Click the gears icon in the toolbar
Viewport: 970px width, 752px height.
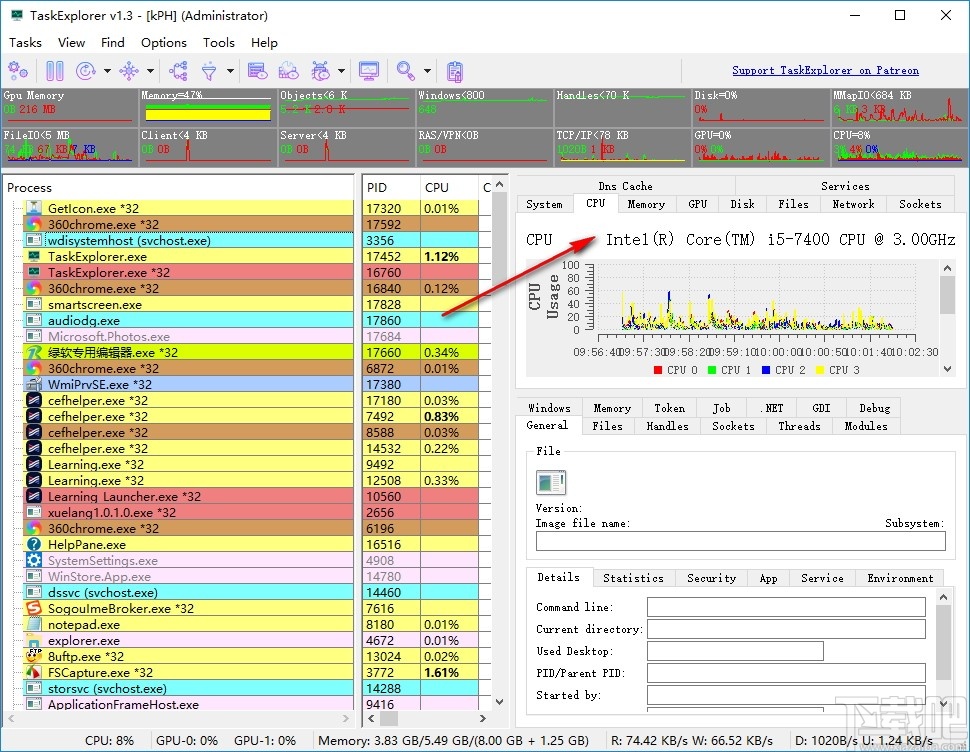(x=18, y=71)
